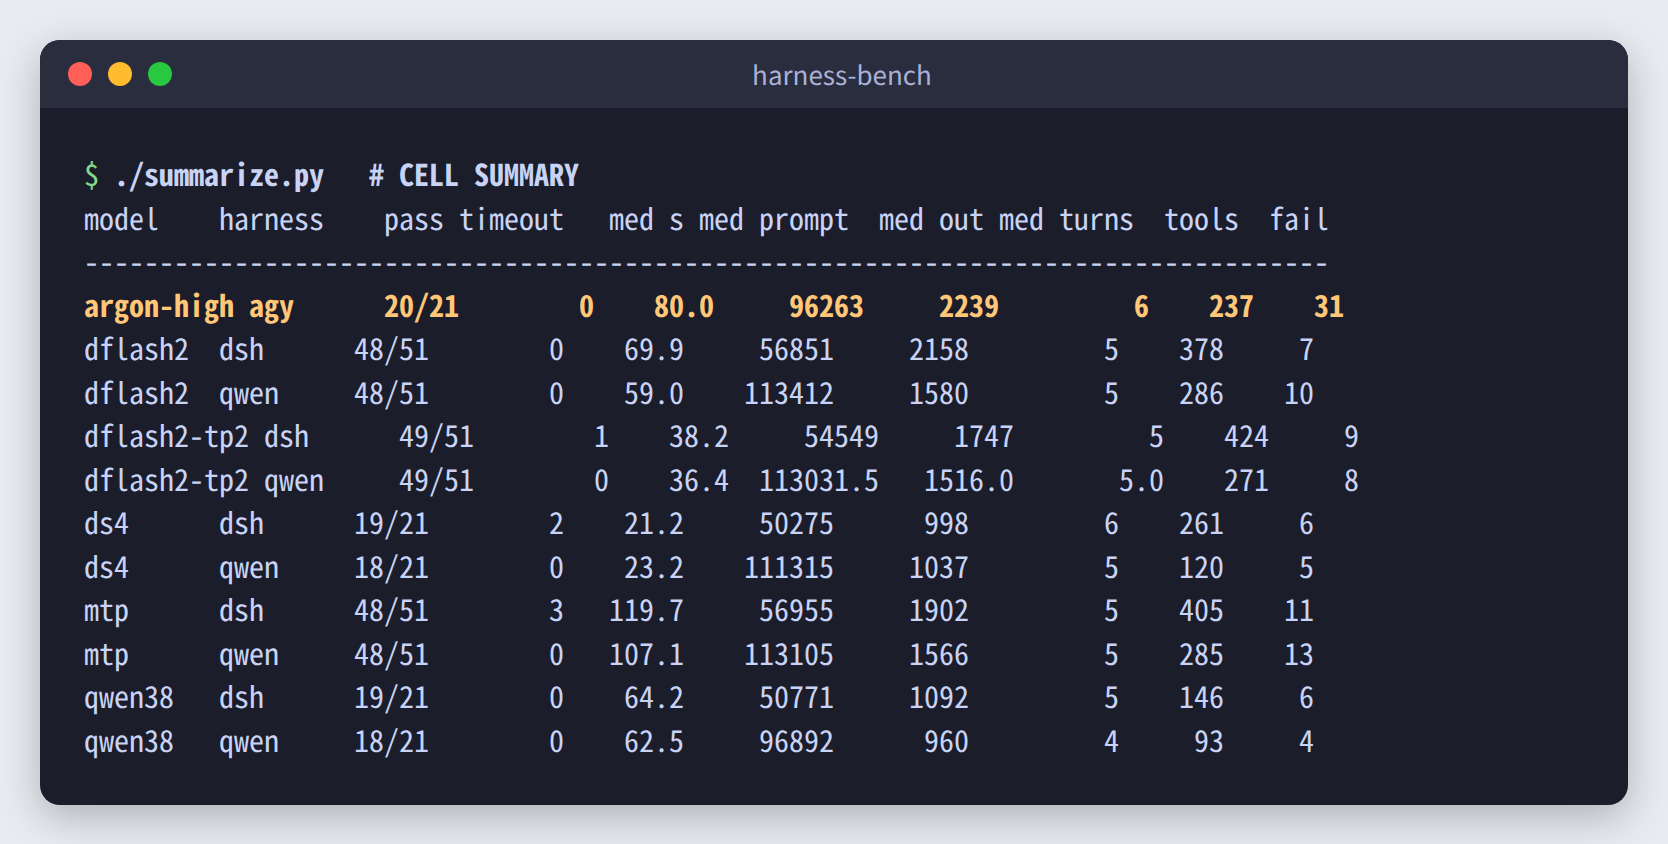Select the median prompt value 96263
The height and width of the screenshot is (844, 1668).
tap(826, 307)
